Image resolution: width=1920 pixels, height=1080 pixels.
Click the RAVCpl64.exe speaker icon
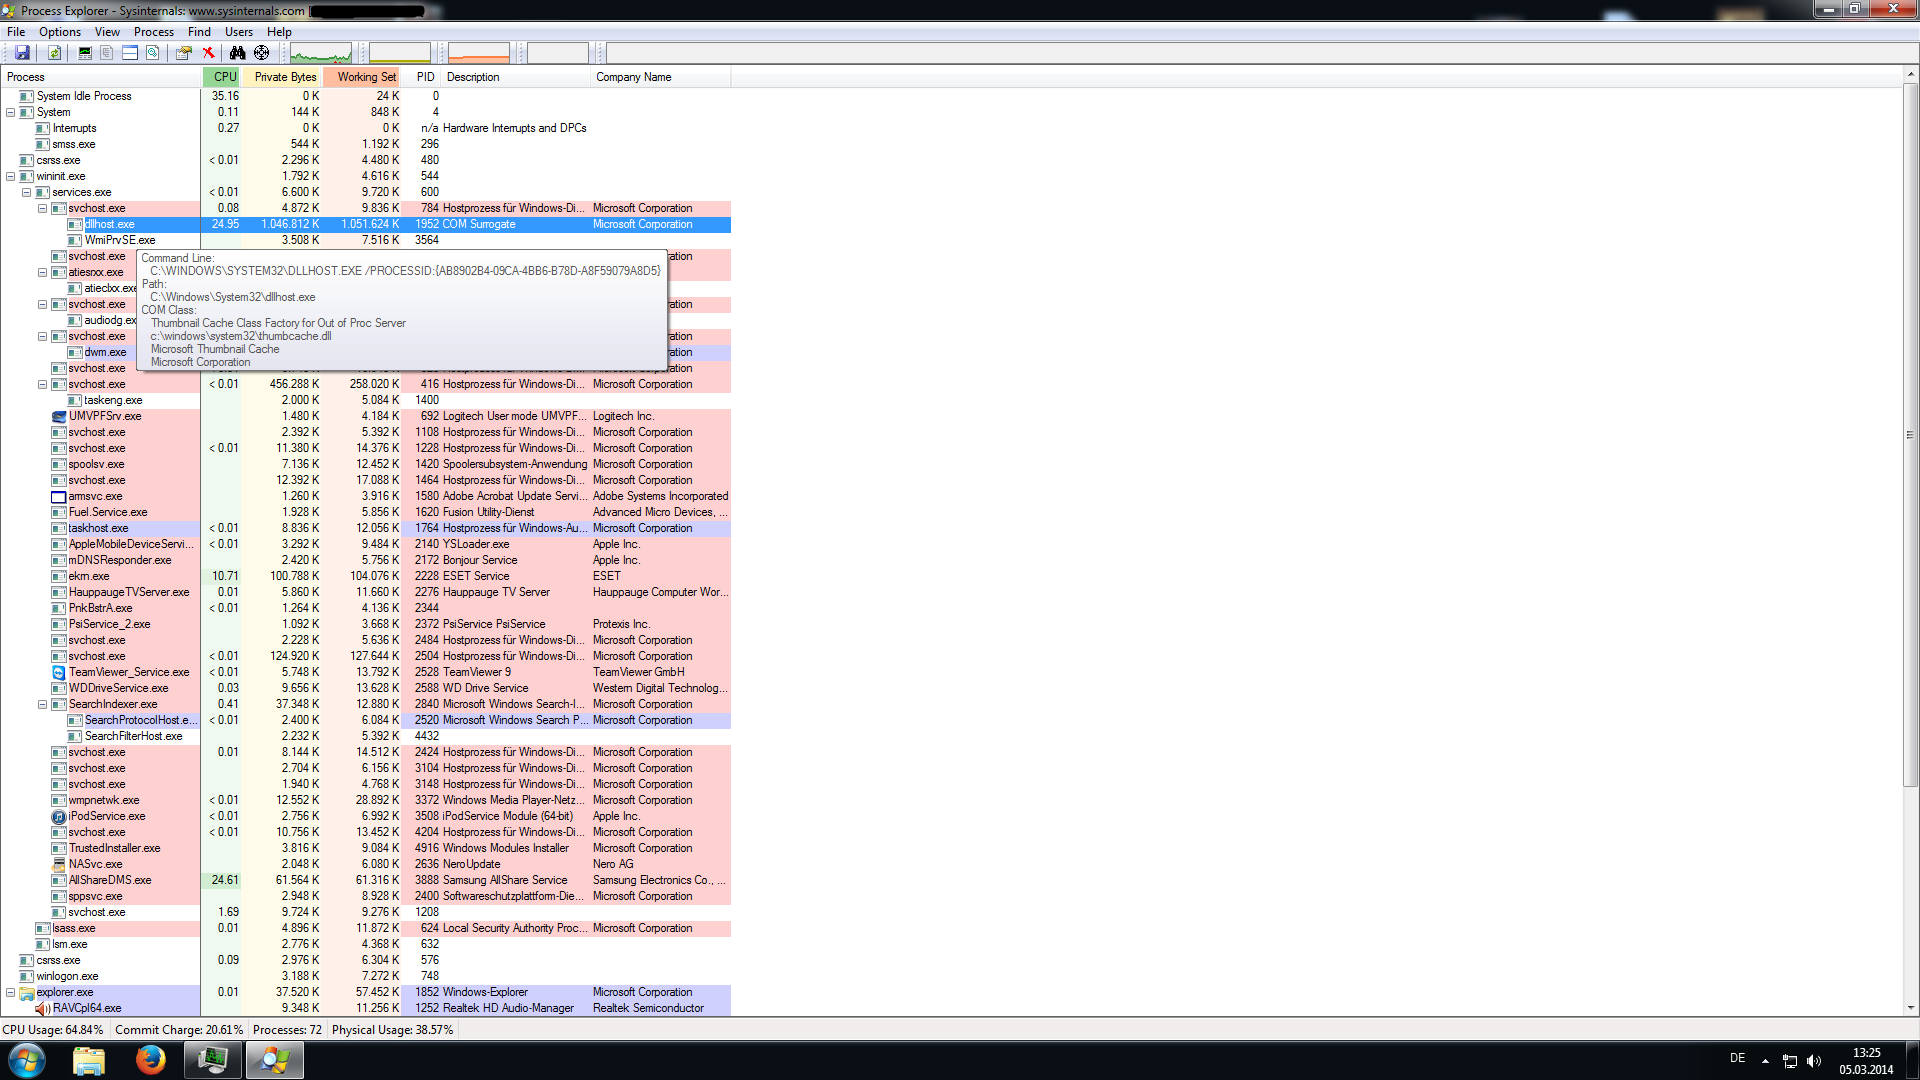pos(43,1008)
